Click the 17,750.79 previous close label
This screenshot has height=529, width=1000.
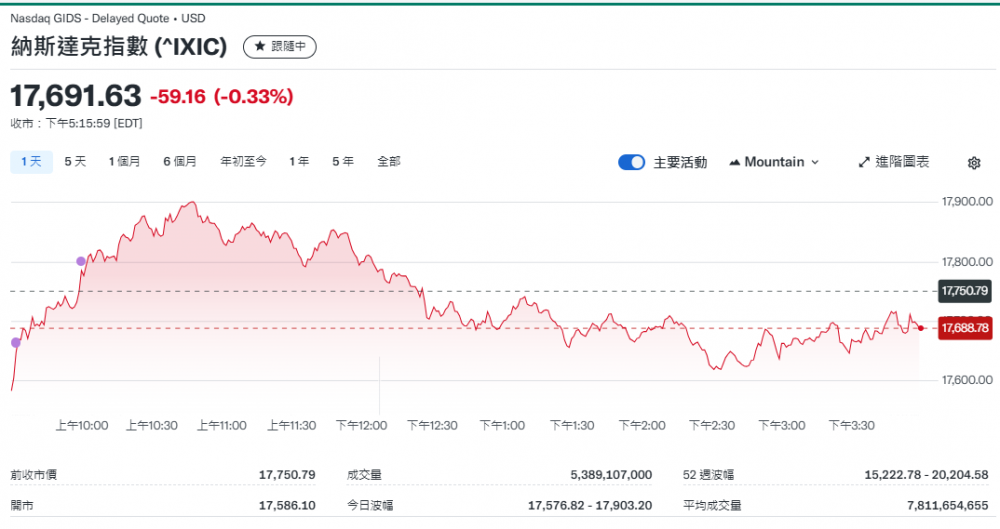coord(964,291)
